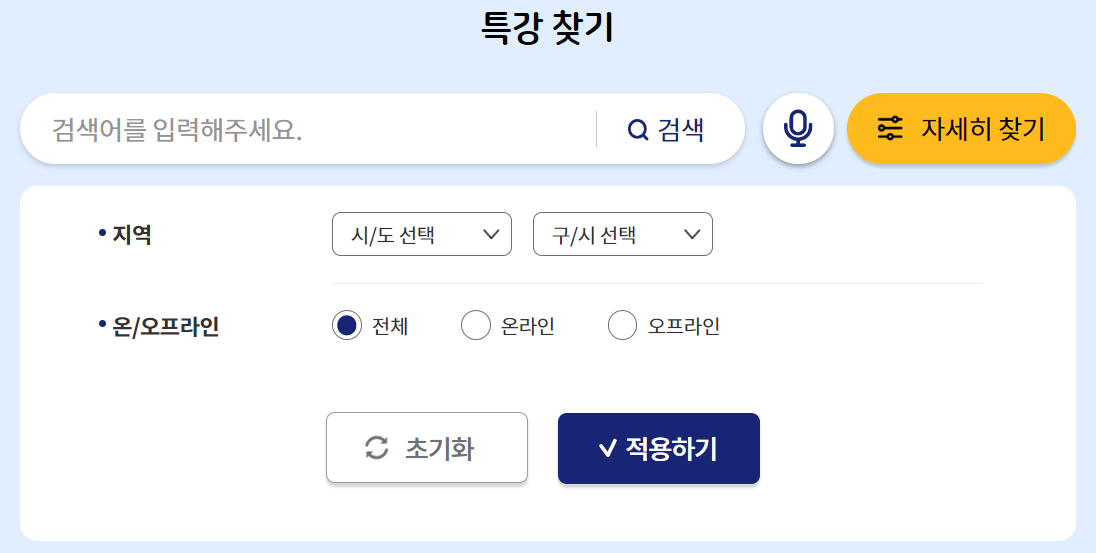Click the filter sliders icon on 자세히 찾기

pos(890,129)
